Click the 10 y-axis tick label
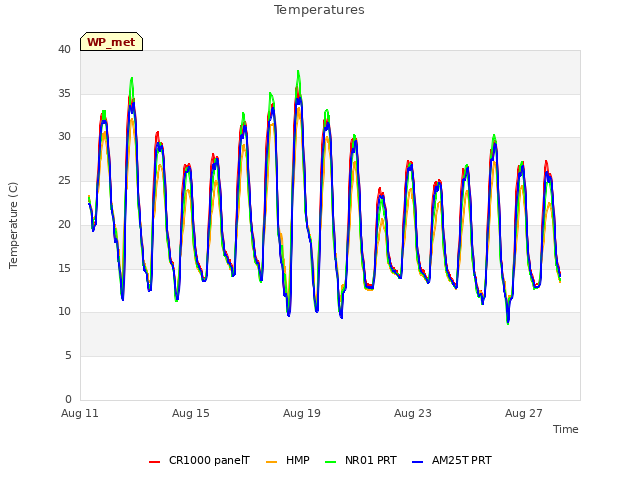Image resolution: width=640 pixels, height=480 pixels. [64, 311]
